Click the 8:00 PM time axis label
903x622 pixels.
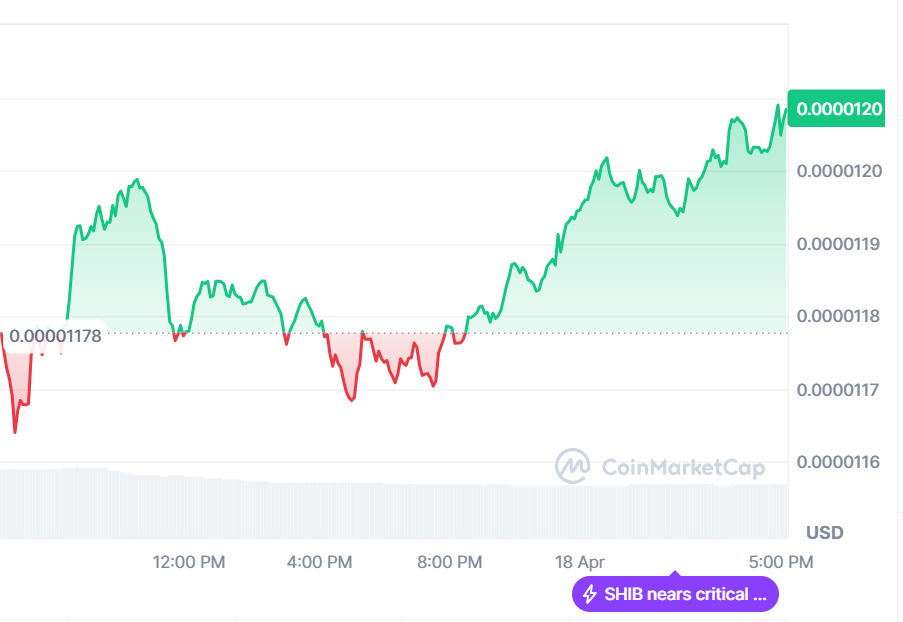pyautogui.click(x=449, y=562)
